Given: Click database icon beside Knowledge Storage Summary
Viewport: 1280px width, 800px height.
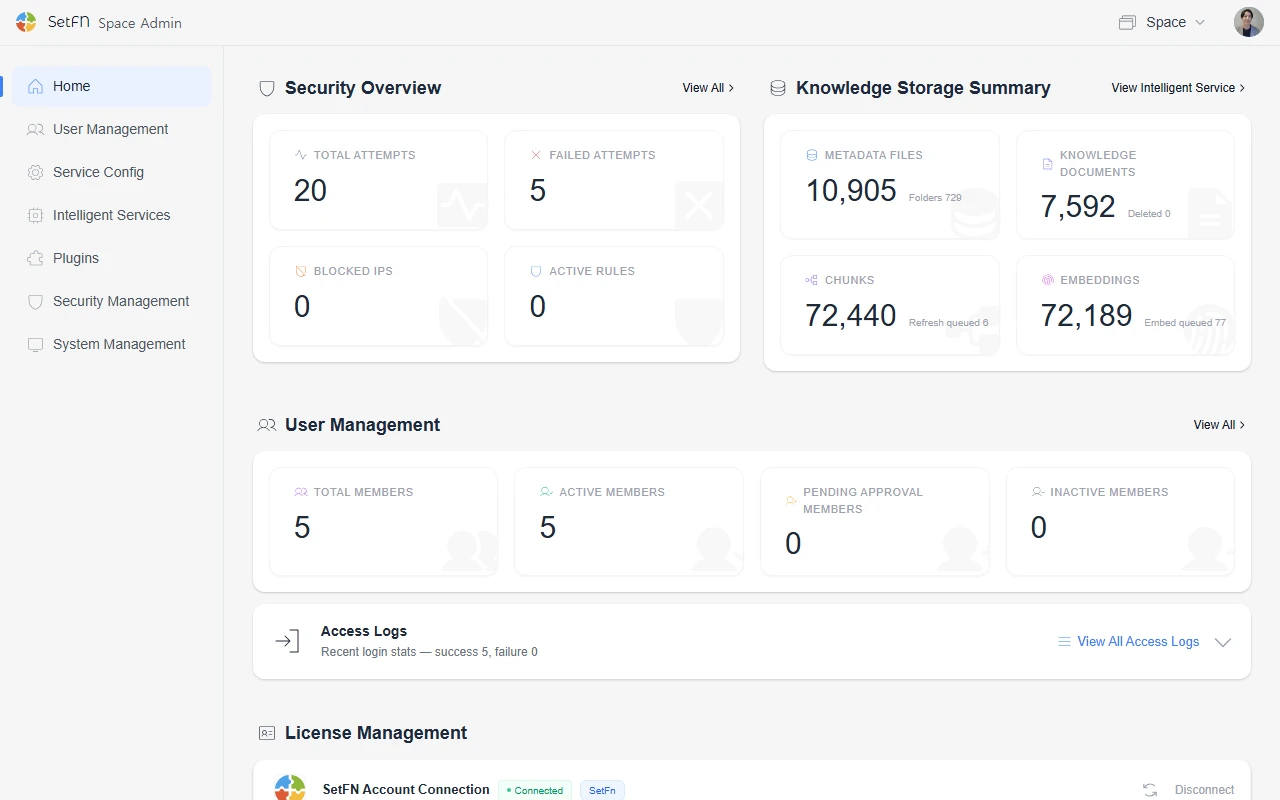Looking at the screenshot, I should coord(777,88).
